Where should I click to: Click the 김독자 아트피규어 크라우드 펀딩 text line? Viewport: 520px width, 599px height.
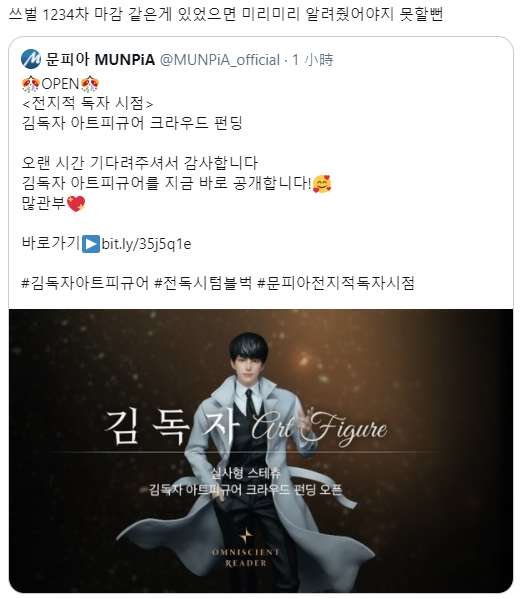(132, 123)
